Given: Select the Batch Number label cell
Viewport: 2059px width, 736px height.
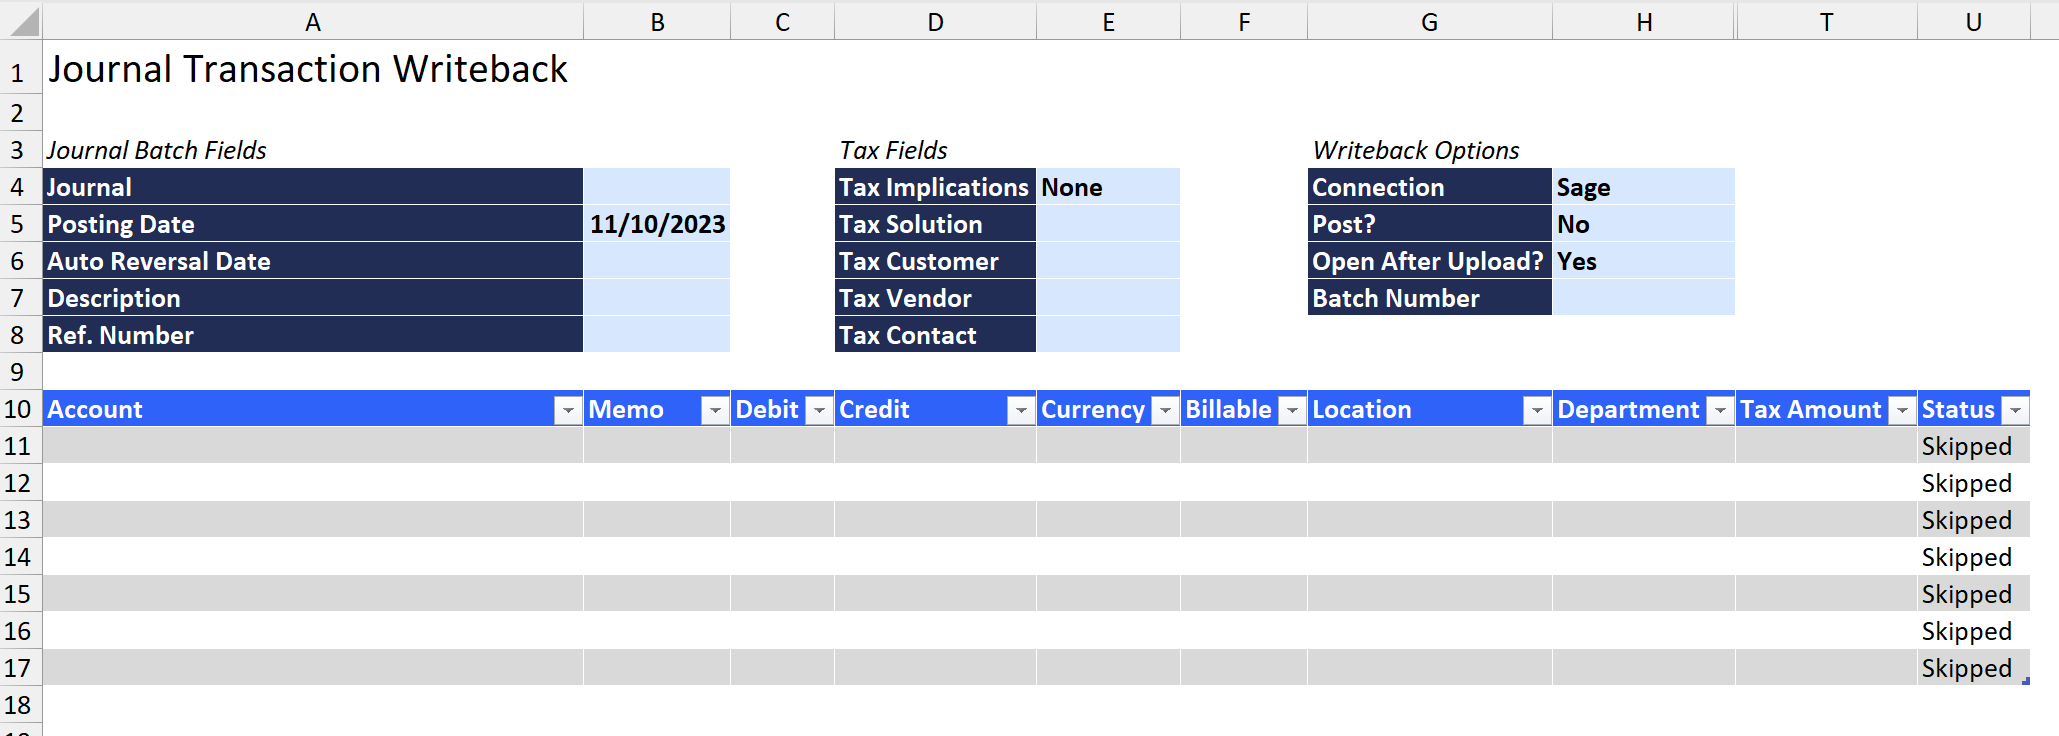Looking at the screenshot, I should 1430,298.
